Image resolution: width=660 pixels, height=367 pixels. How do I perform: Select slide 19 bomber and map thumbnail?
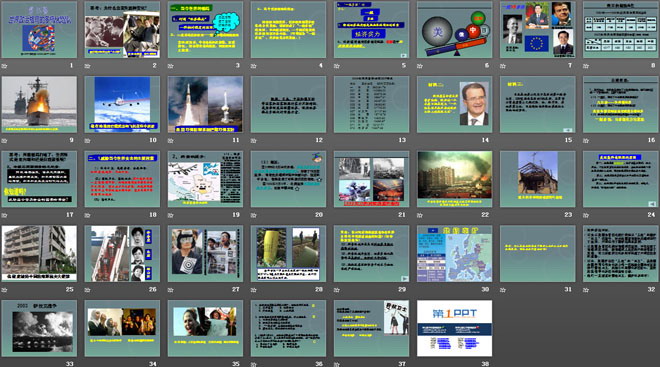(x=205, y=179)
